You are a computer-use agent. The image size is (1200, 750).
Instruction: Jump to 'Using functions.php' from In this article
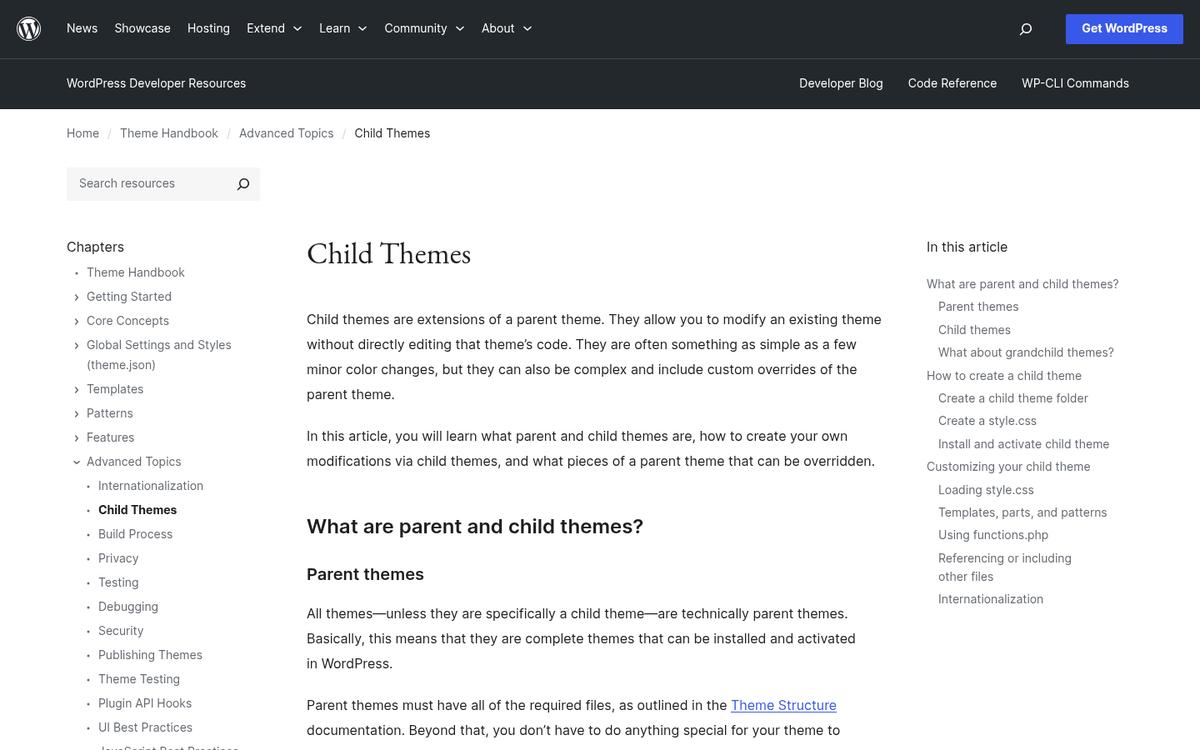(x=992, y=535)
